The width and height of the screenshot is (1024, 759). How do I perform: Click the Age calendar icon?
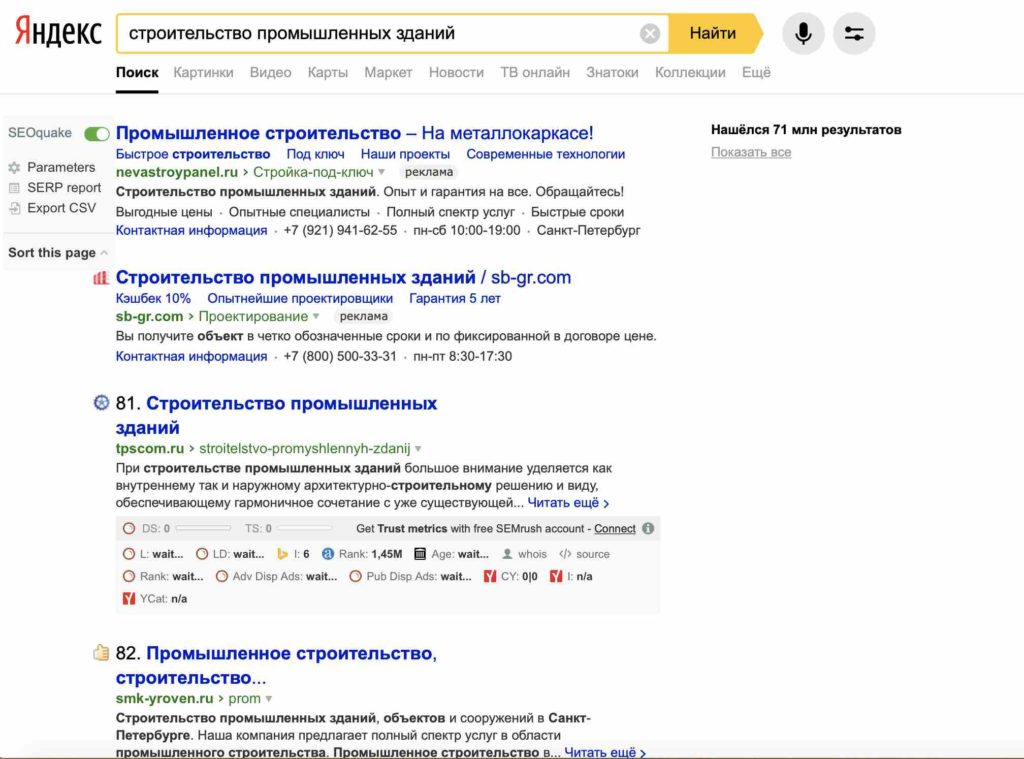coord(420,554)
